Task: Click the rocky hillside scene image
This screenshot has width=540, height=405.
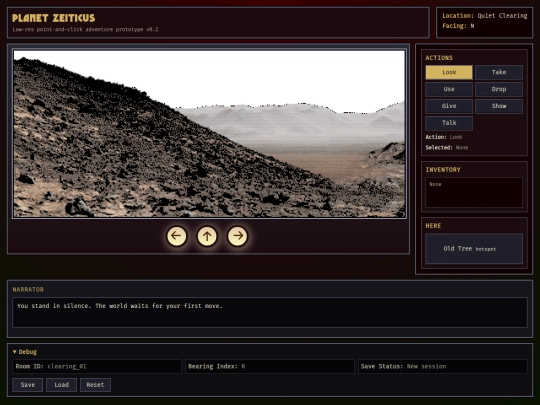Action: [x=209, y=134]
